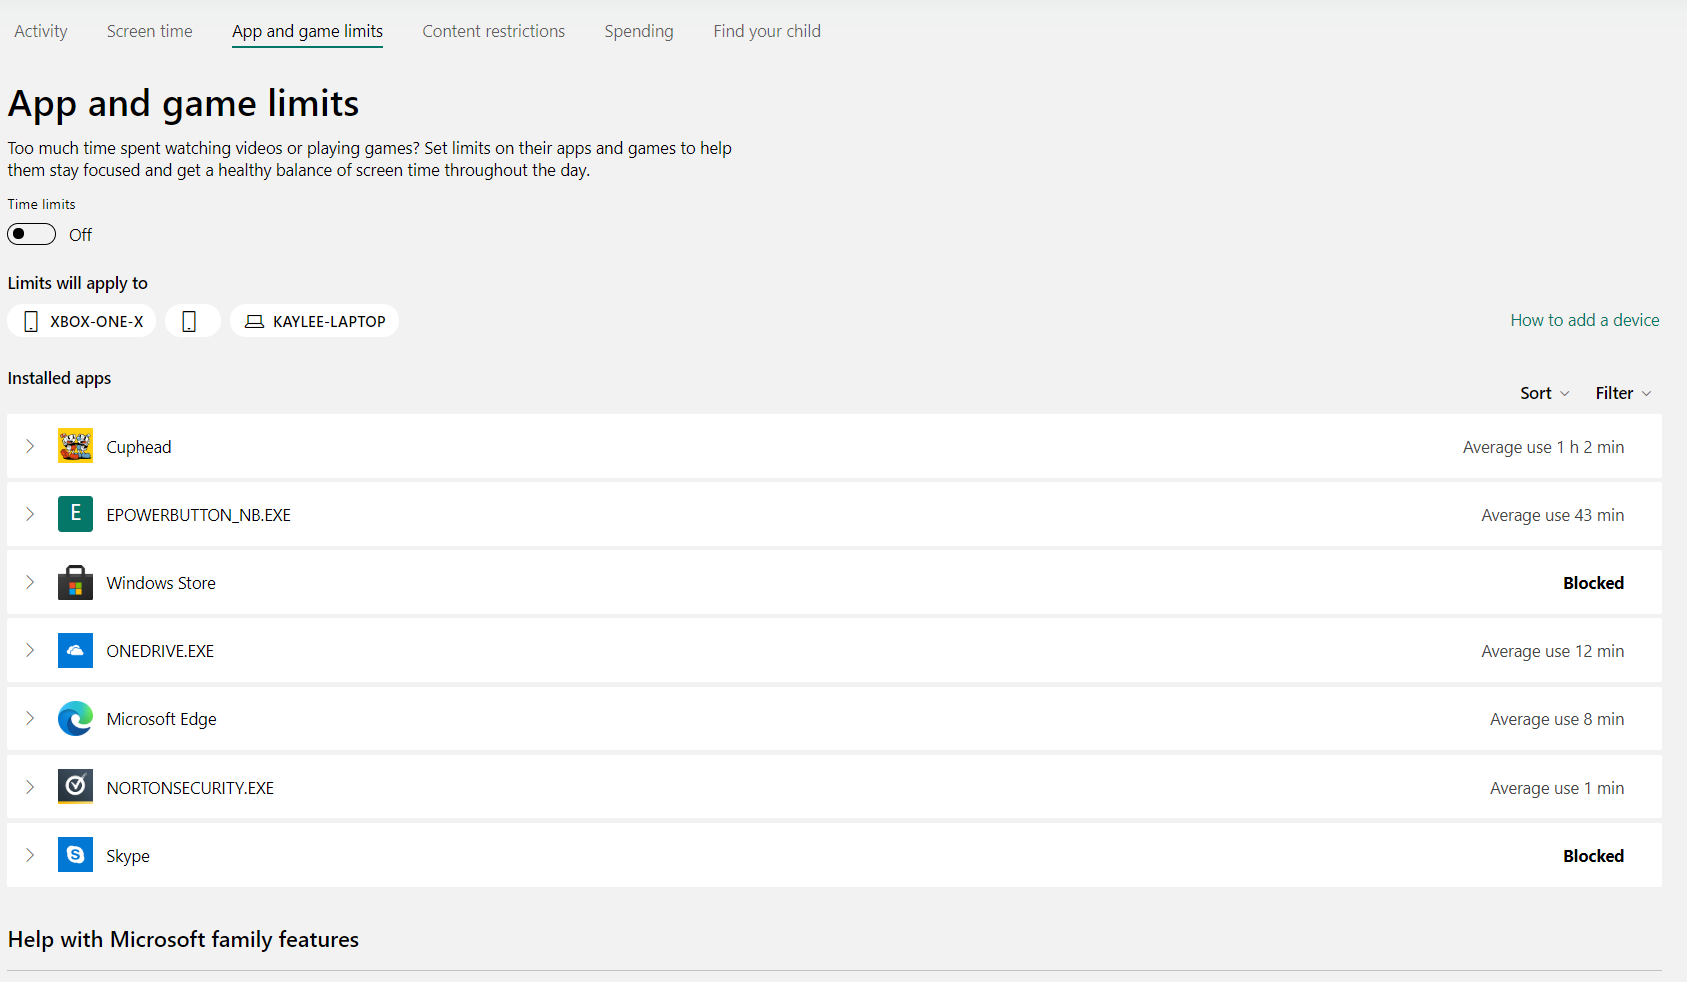Select the App and game limits tab

pyautogui.click(x=307, y=31)
